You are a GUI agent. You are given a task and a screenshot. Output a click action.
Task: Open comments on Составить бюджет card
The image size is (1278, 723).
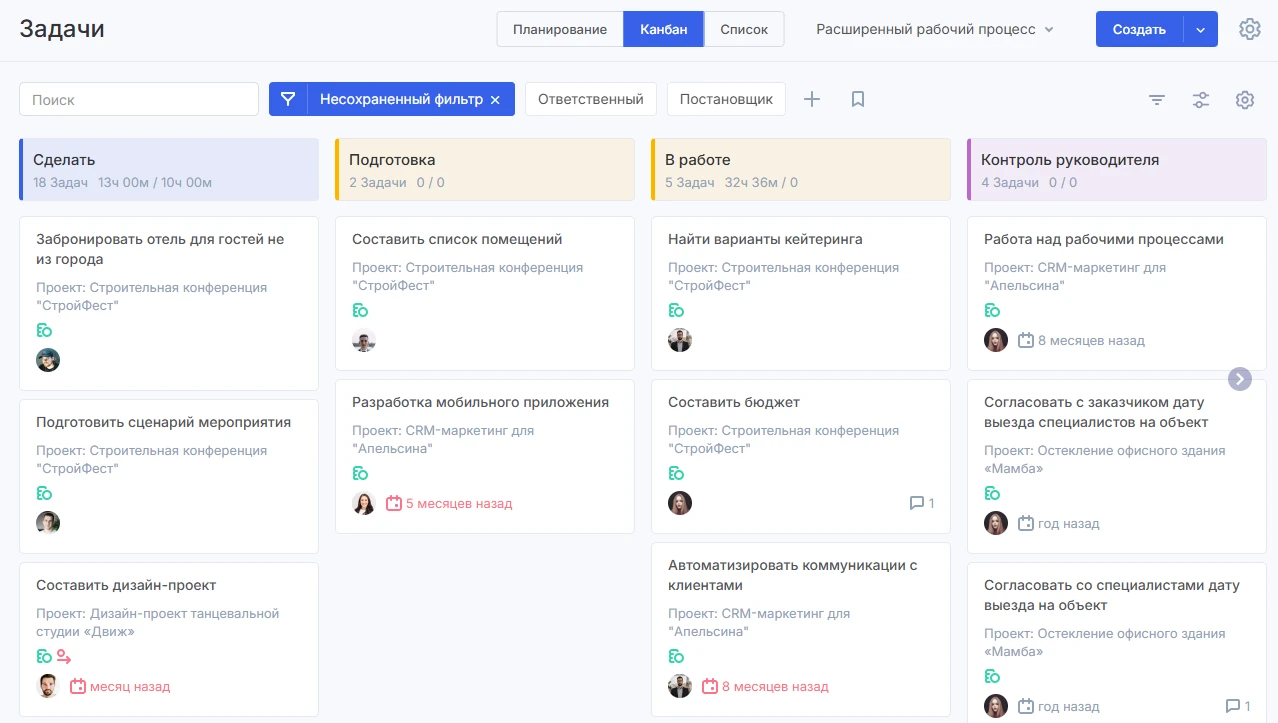coord(922,503)
